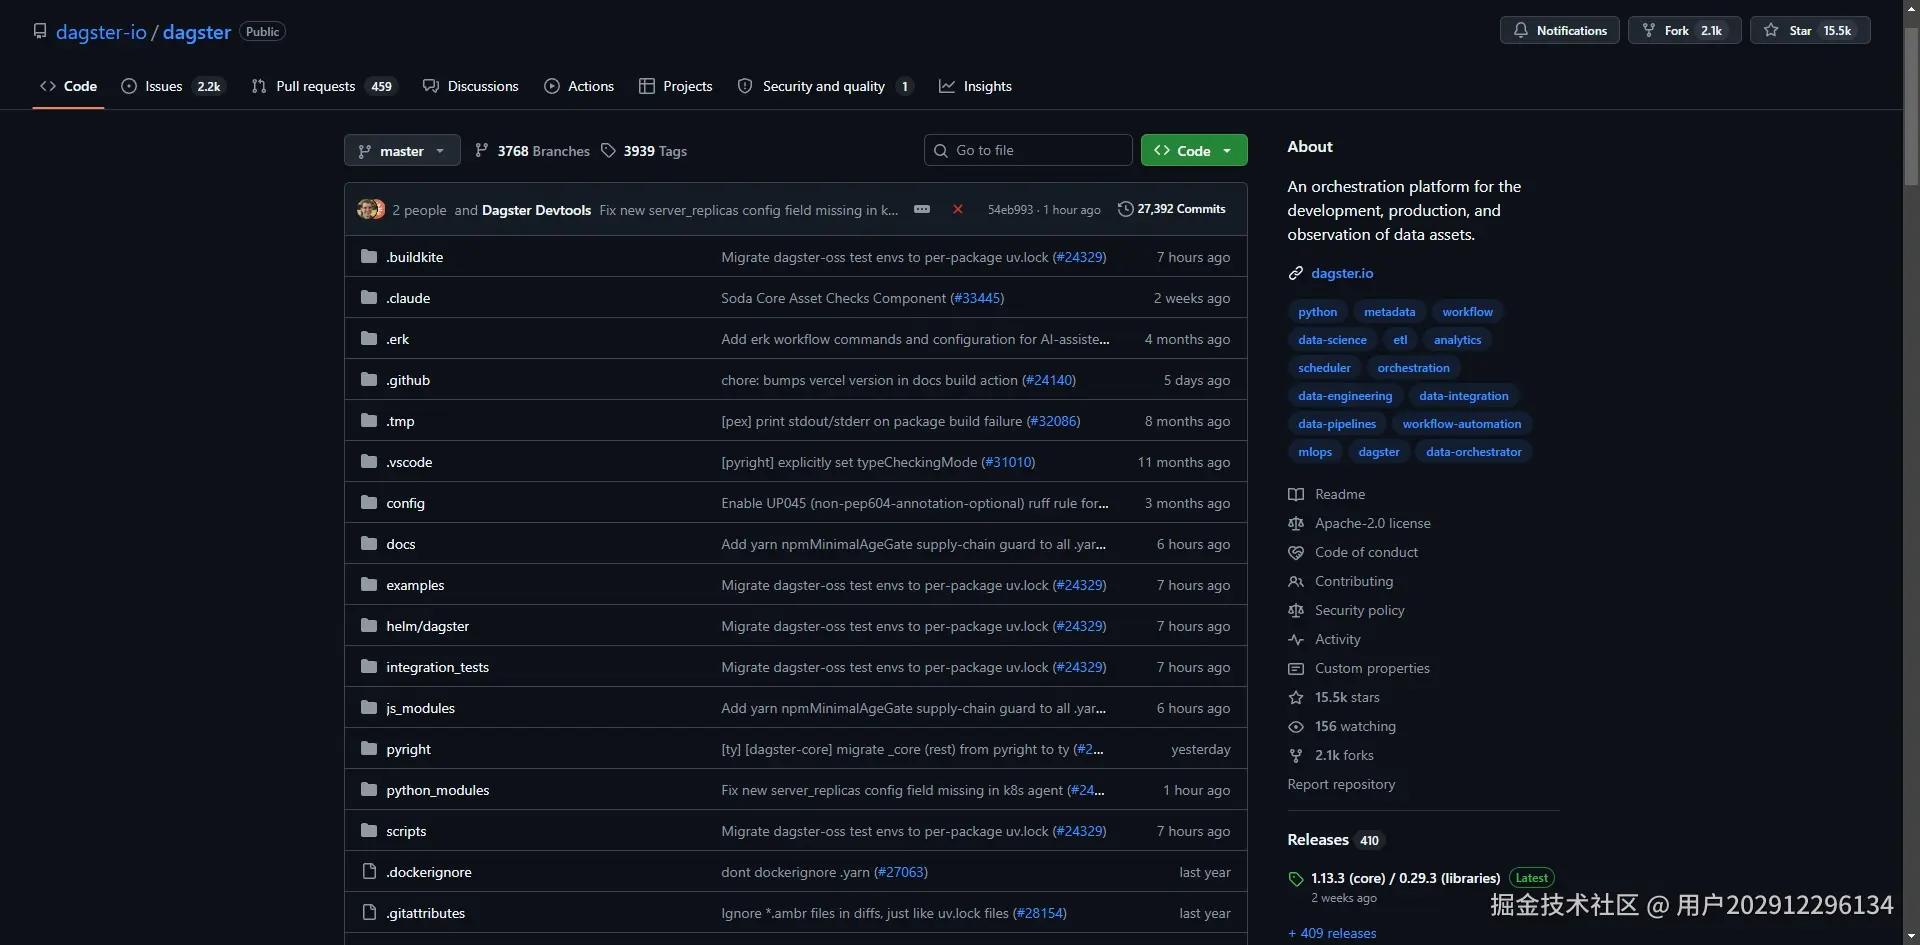Open the Security policy link
The image size is (1920, 945).
[x=1359, y=610]
